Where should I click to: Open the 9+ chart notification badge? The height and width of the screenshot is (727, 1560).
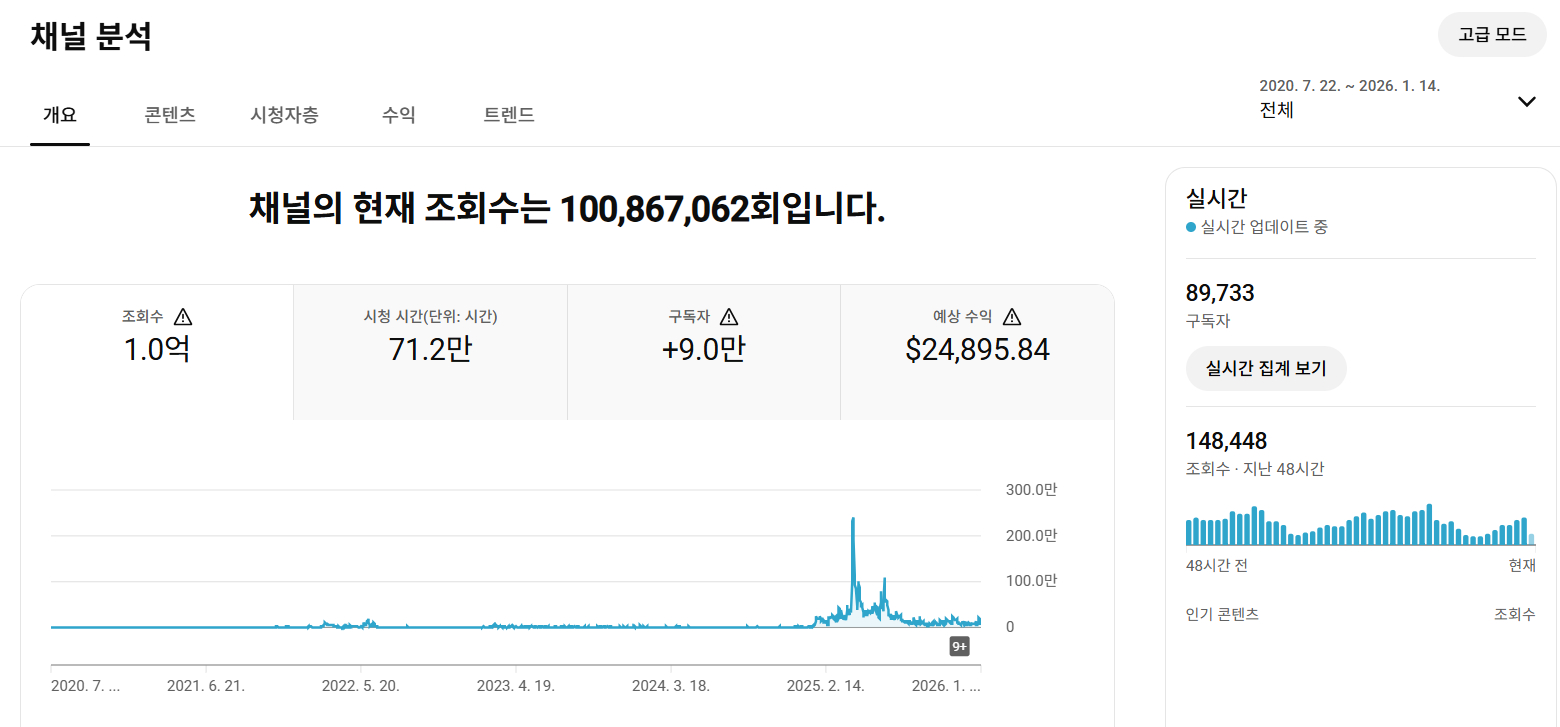[959, 646]
